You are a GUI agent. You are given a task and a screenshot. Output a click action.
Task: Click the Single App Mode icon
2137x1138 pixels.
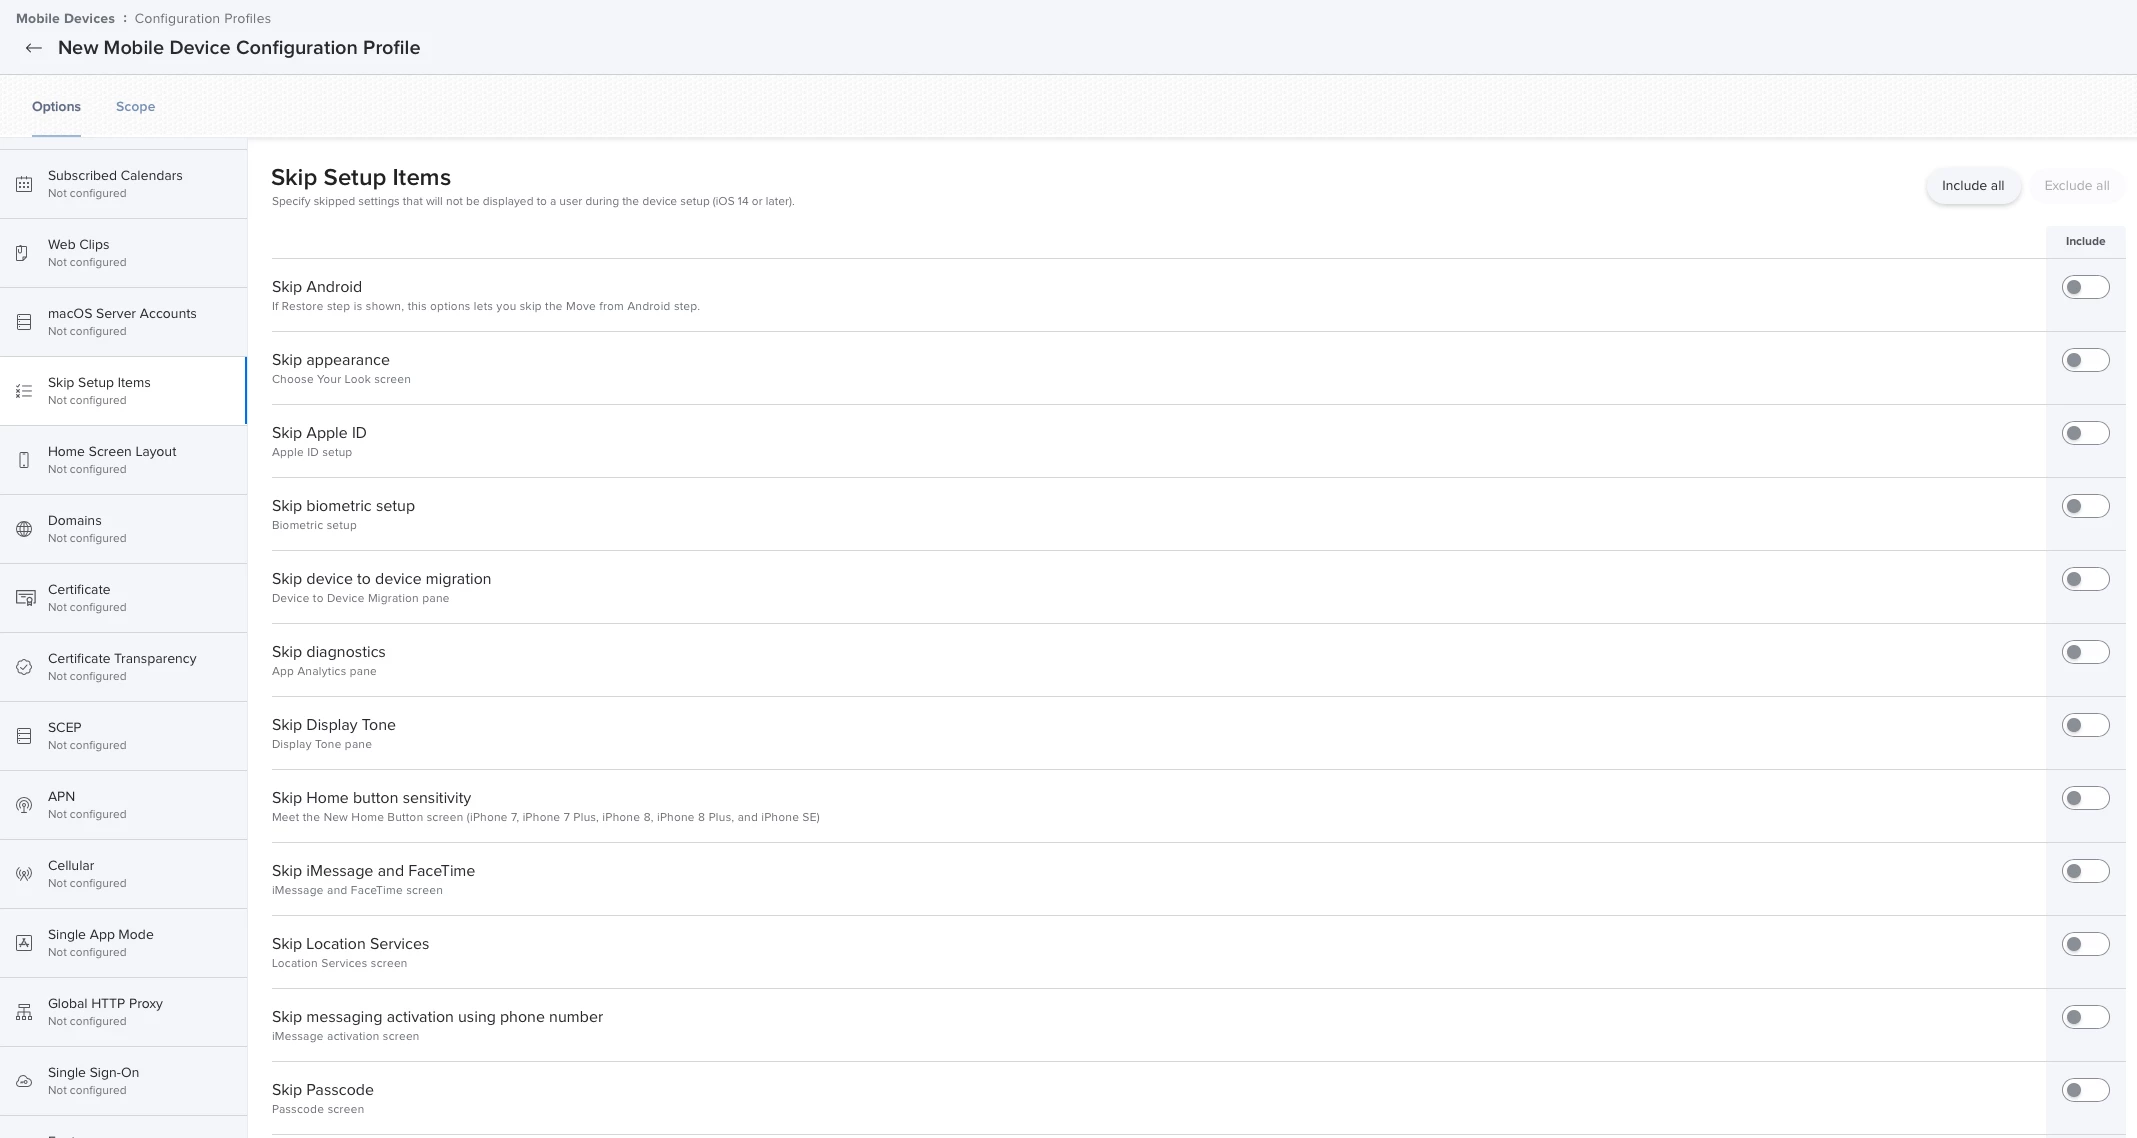click(x=24, y=943)
